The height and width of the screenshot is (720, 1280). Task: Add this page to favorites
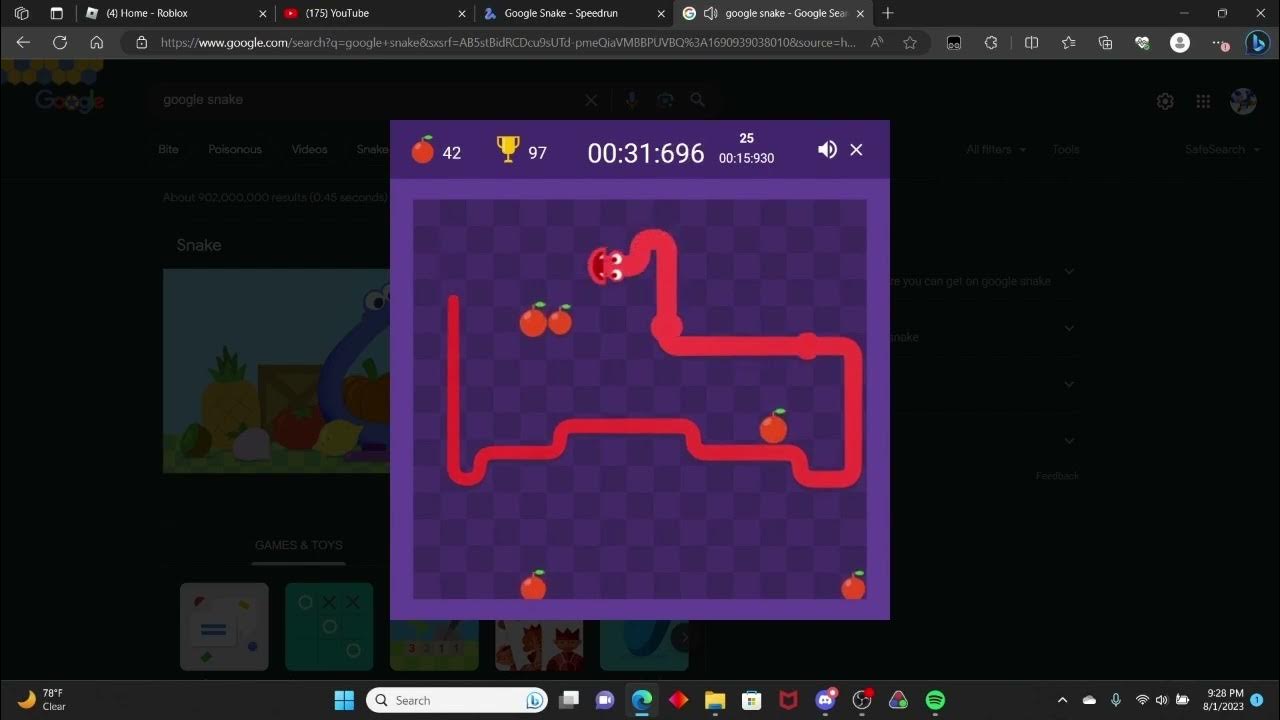click(x=910, y=43)
